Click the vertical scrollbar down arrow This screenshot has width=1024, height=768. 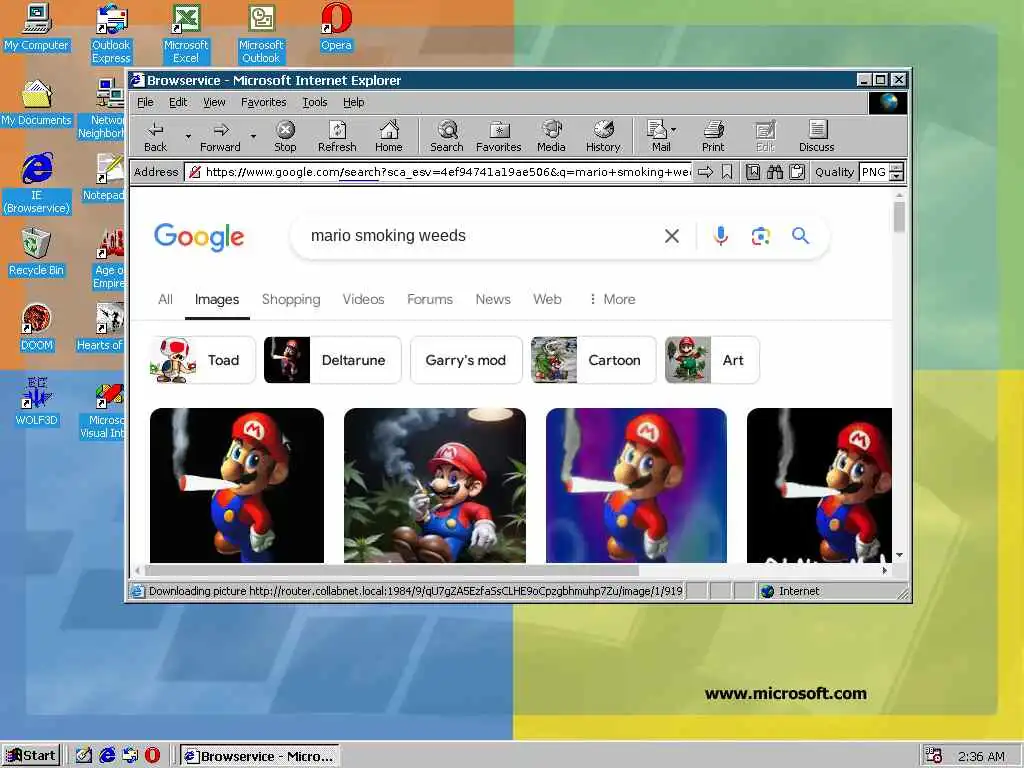(x=899, y=555)
